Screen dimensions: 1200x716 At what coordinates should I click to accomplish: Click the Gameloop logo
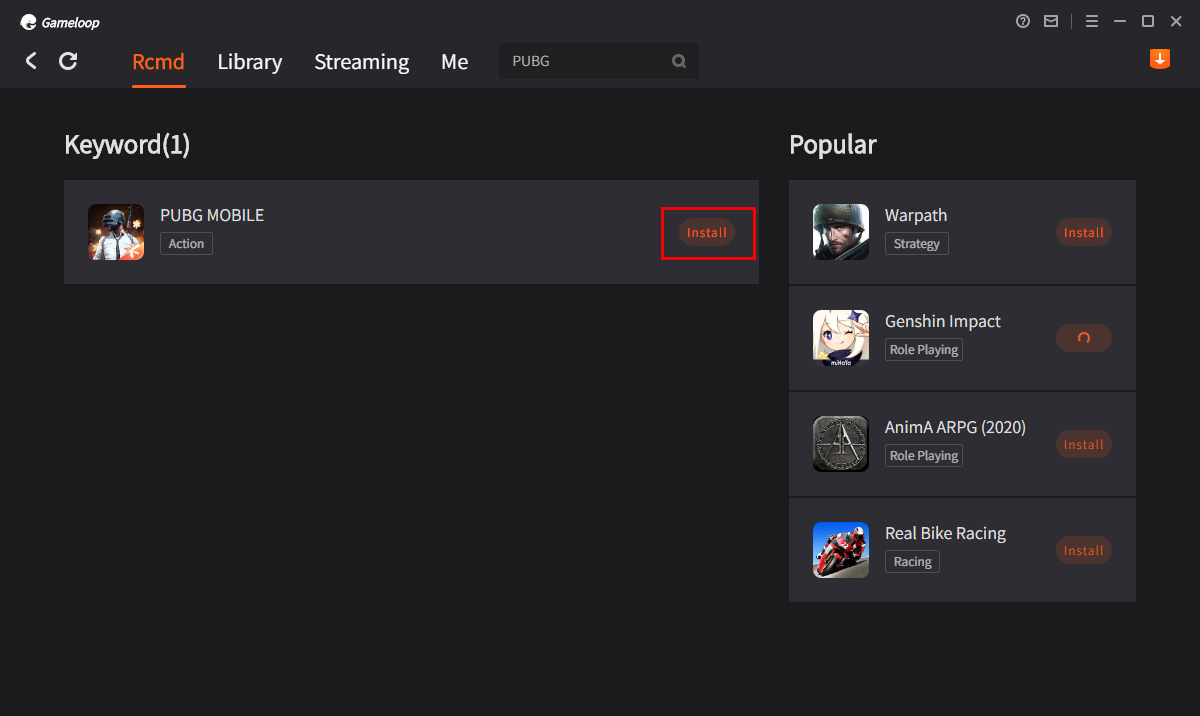[60, 22]
